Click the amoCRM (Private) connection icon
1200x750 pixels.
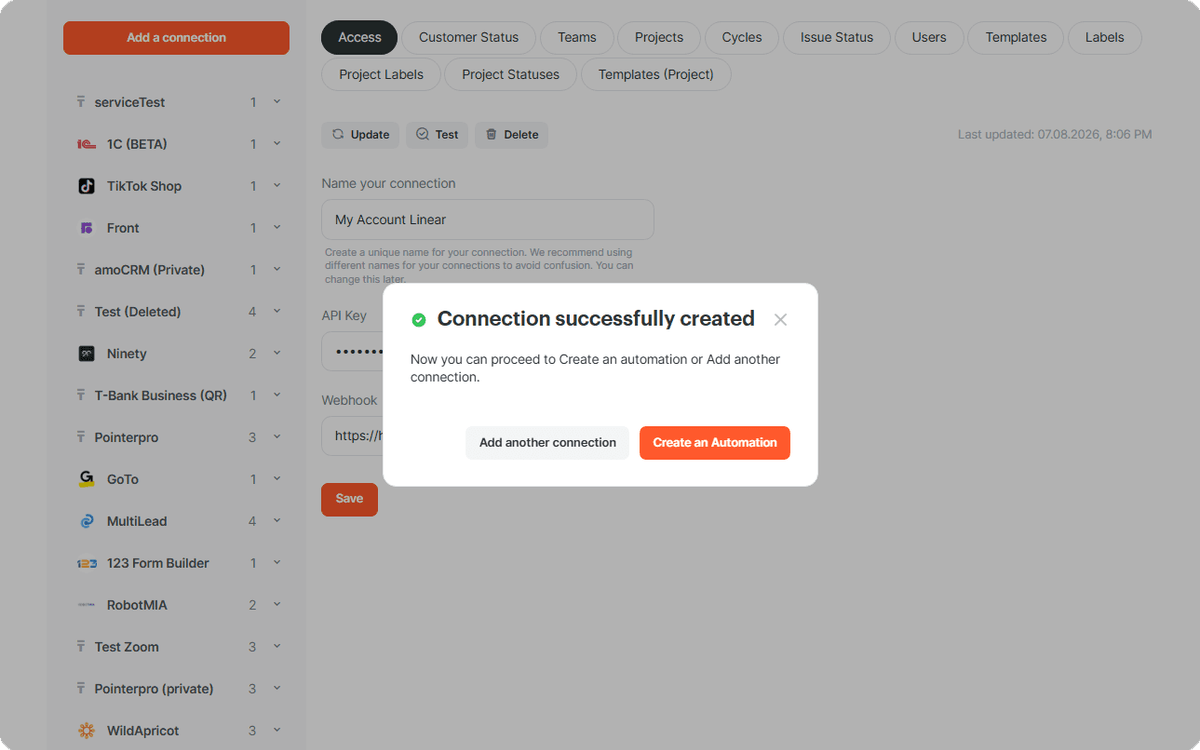point(80,270)
